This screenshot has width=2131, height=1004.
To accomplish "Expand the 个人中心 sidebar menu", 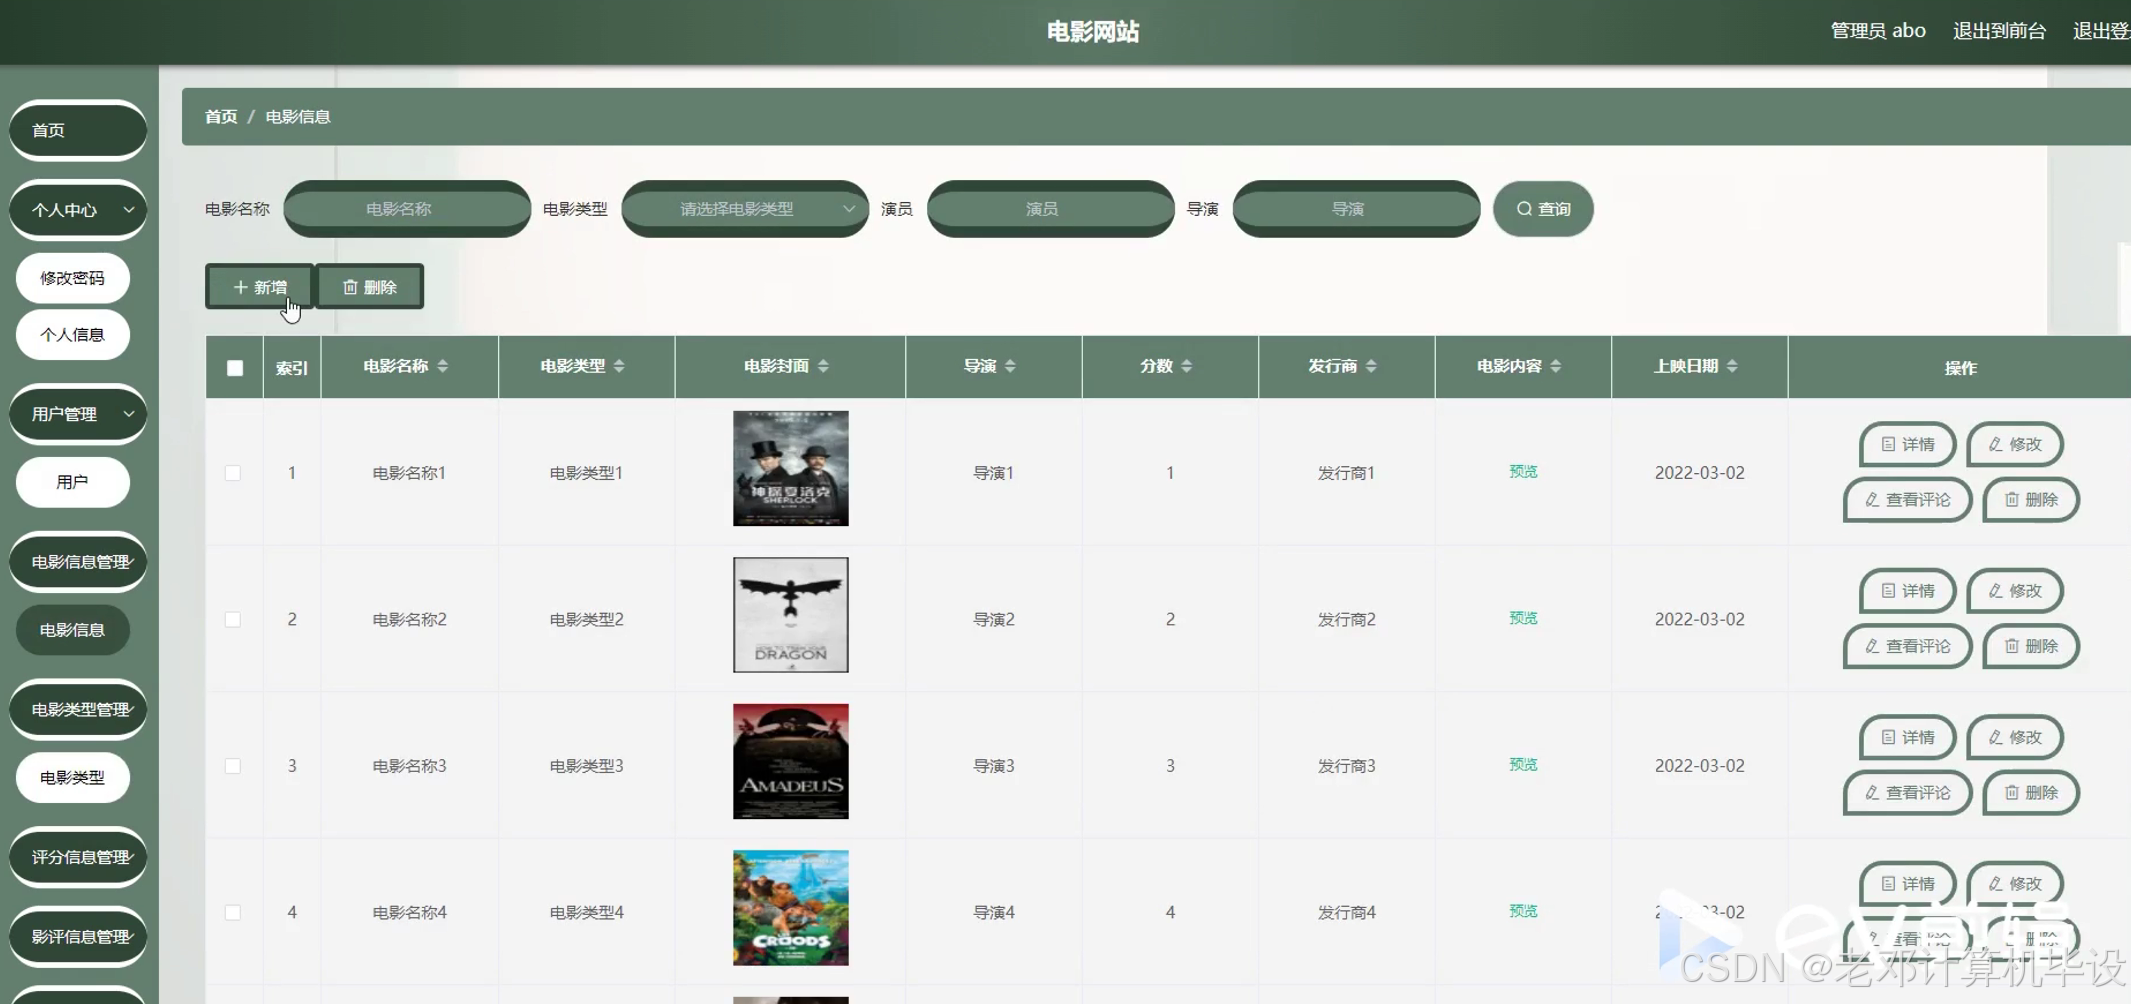I will 78,210.
